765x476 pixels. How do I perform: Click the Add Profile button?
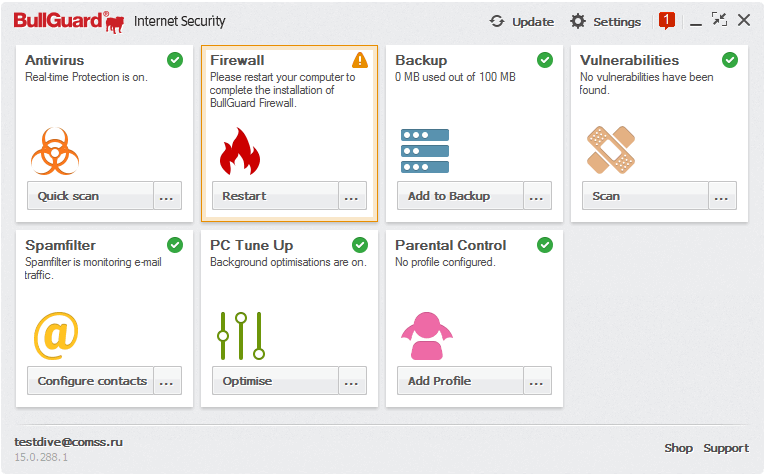point(460,381)
